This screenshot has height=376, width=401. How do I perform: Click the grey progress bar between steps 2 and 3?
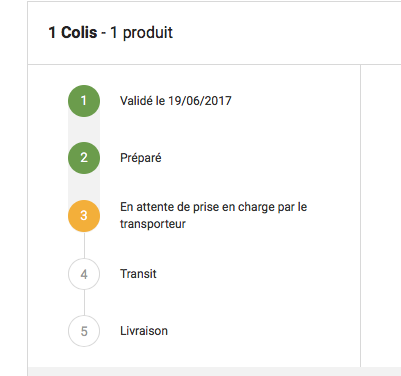84,187
